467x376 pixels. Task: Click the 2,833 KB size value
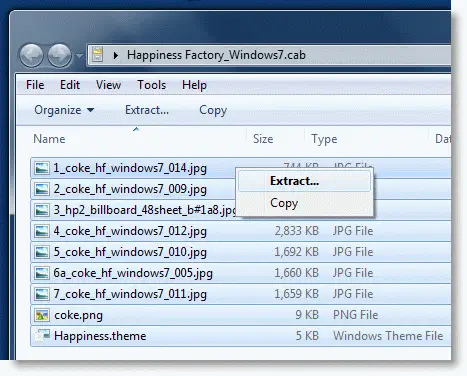297,231
